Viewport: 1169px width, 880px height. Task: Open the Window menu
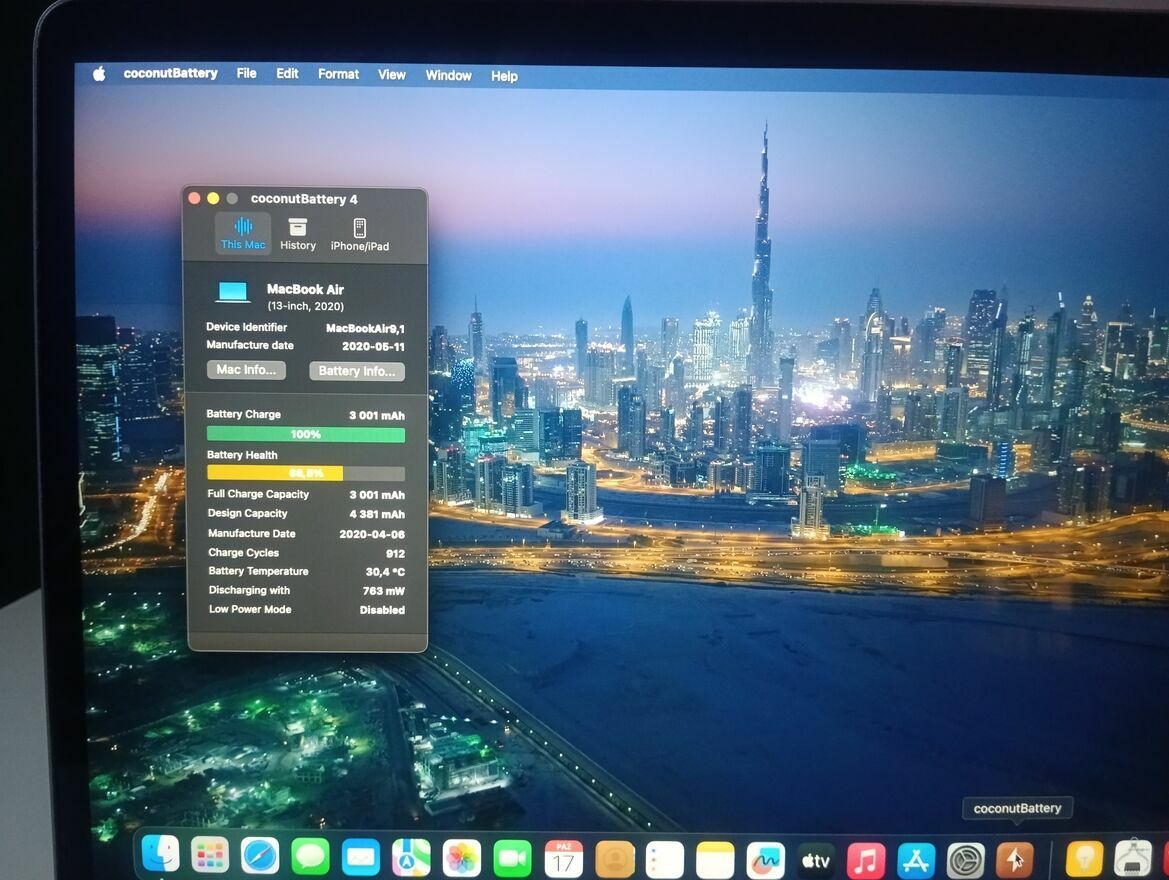point(448,75)
